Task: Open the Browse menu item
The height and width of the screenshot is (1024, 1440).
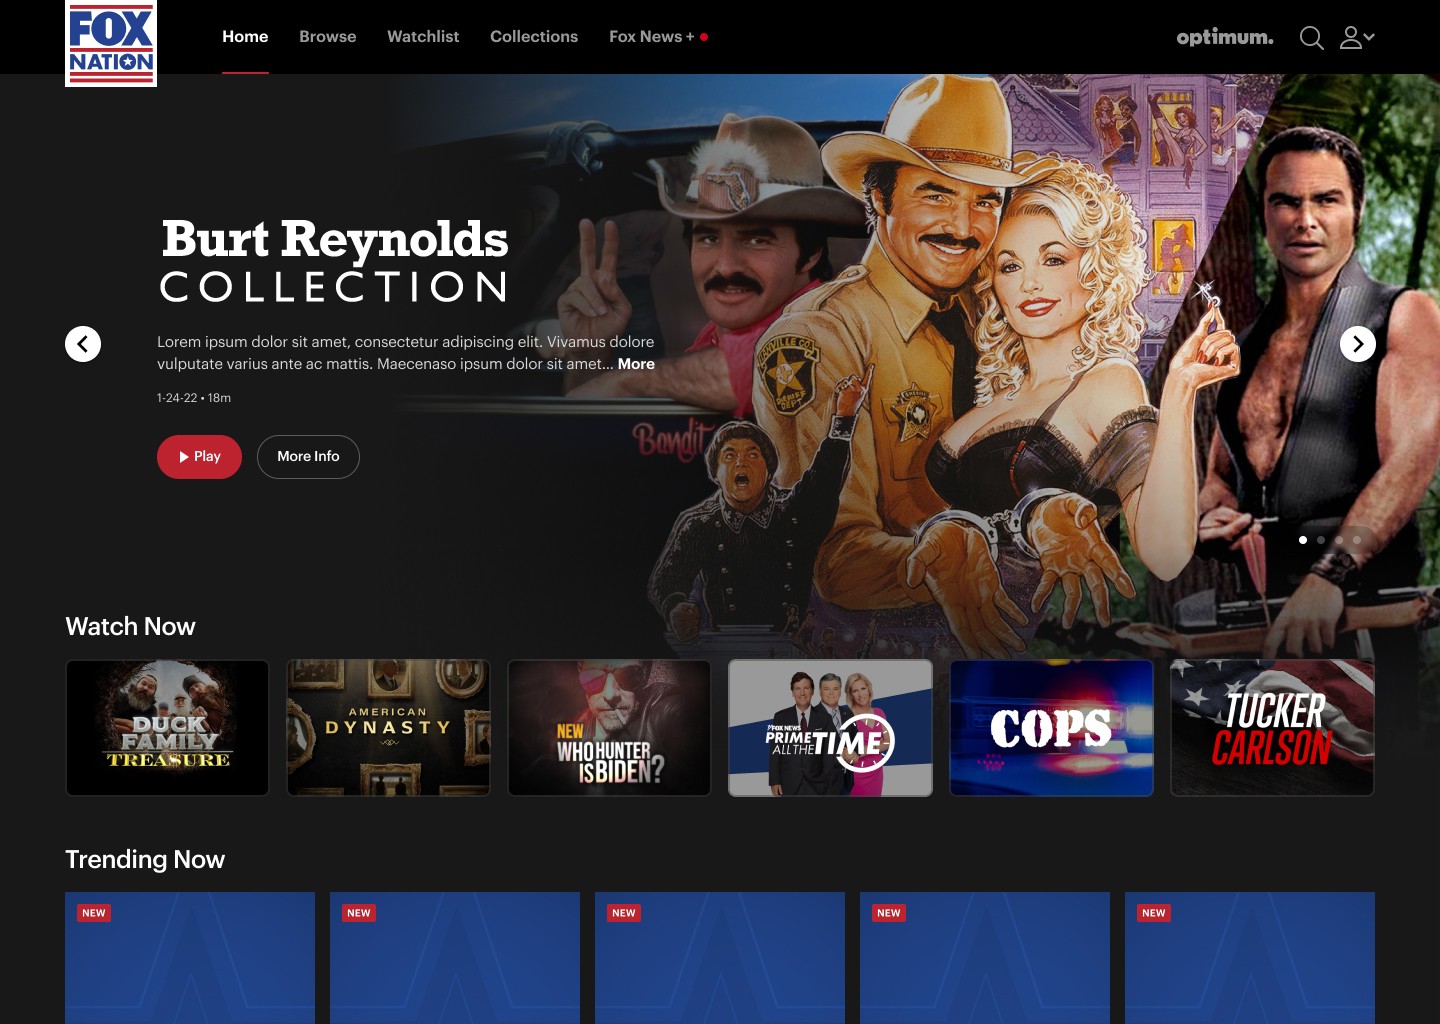Action: click(328, 37)
